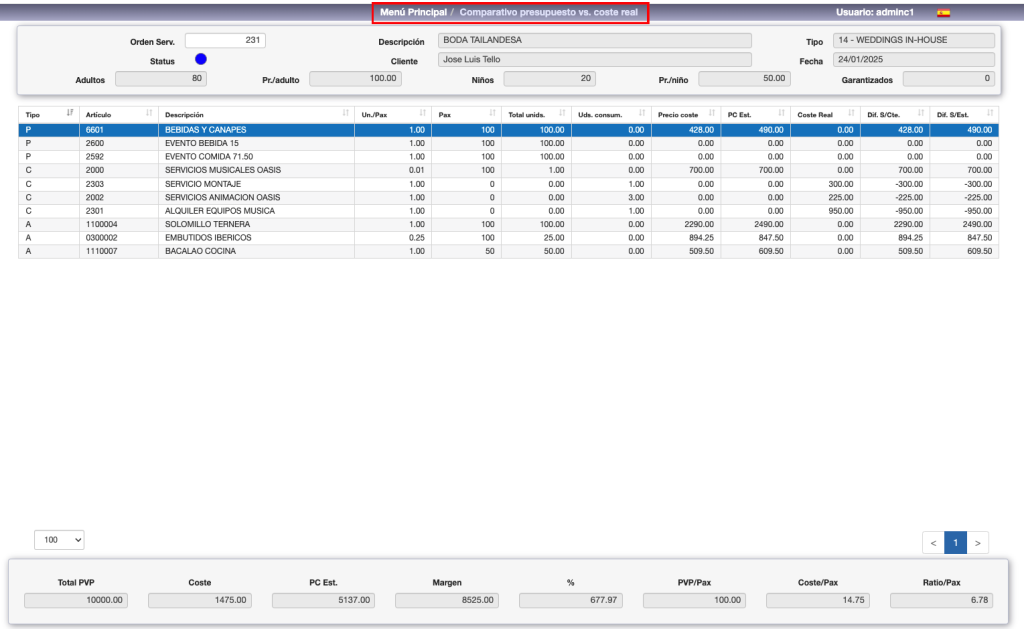Screen dimensions: 1024x629
Task: Click sort icon in Coste Real column
Action: coord(851,114)
